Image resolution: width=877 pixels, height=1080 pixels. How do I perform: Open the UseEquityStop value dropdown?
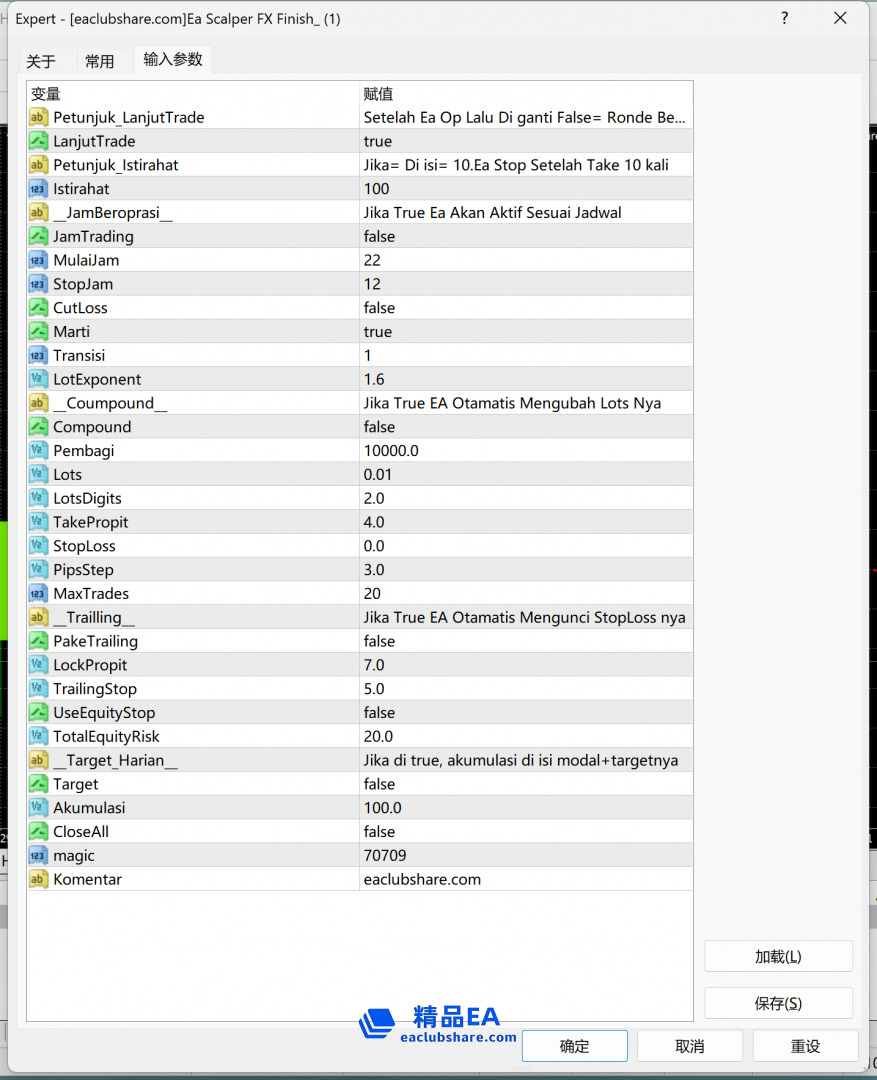coord(525,713)
